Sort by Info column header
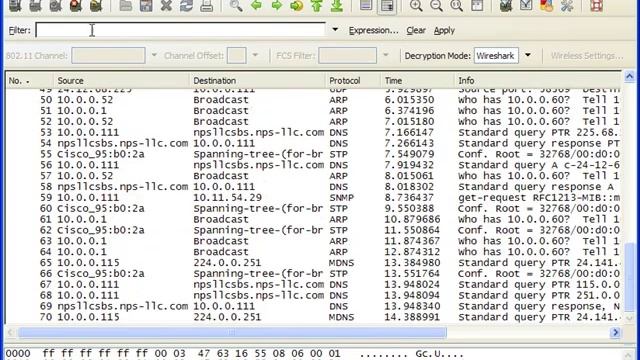Viewport: 640px width, 360px height. click(538, 81)
